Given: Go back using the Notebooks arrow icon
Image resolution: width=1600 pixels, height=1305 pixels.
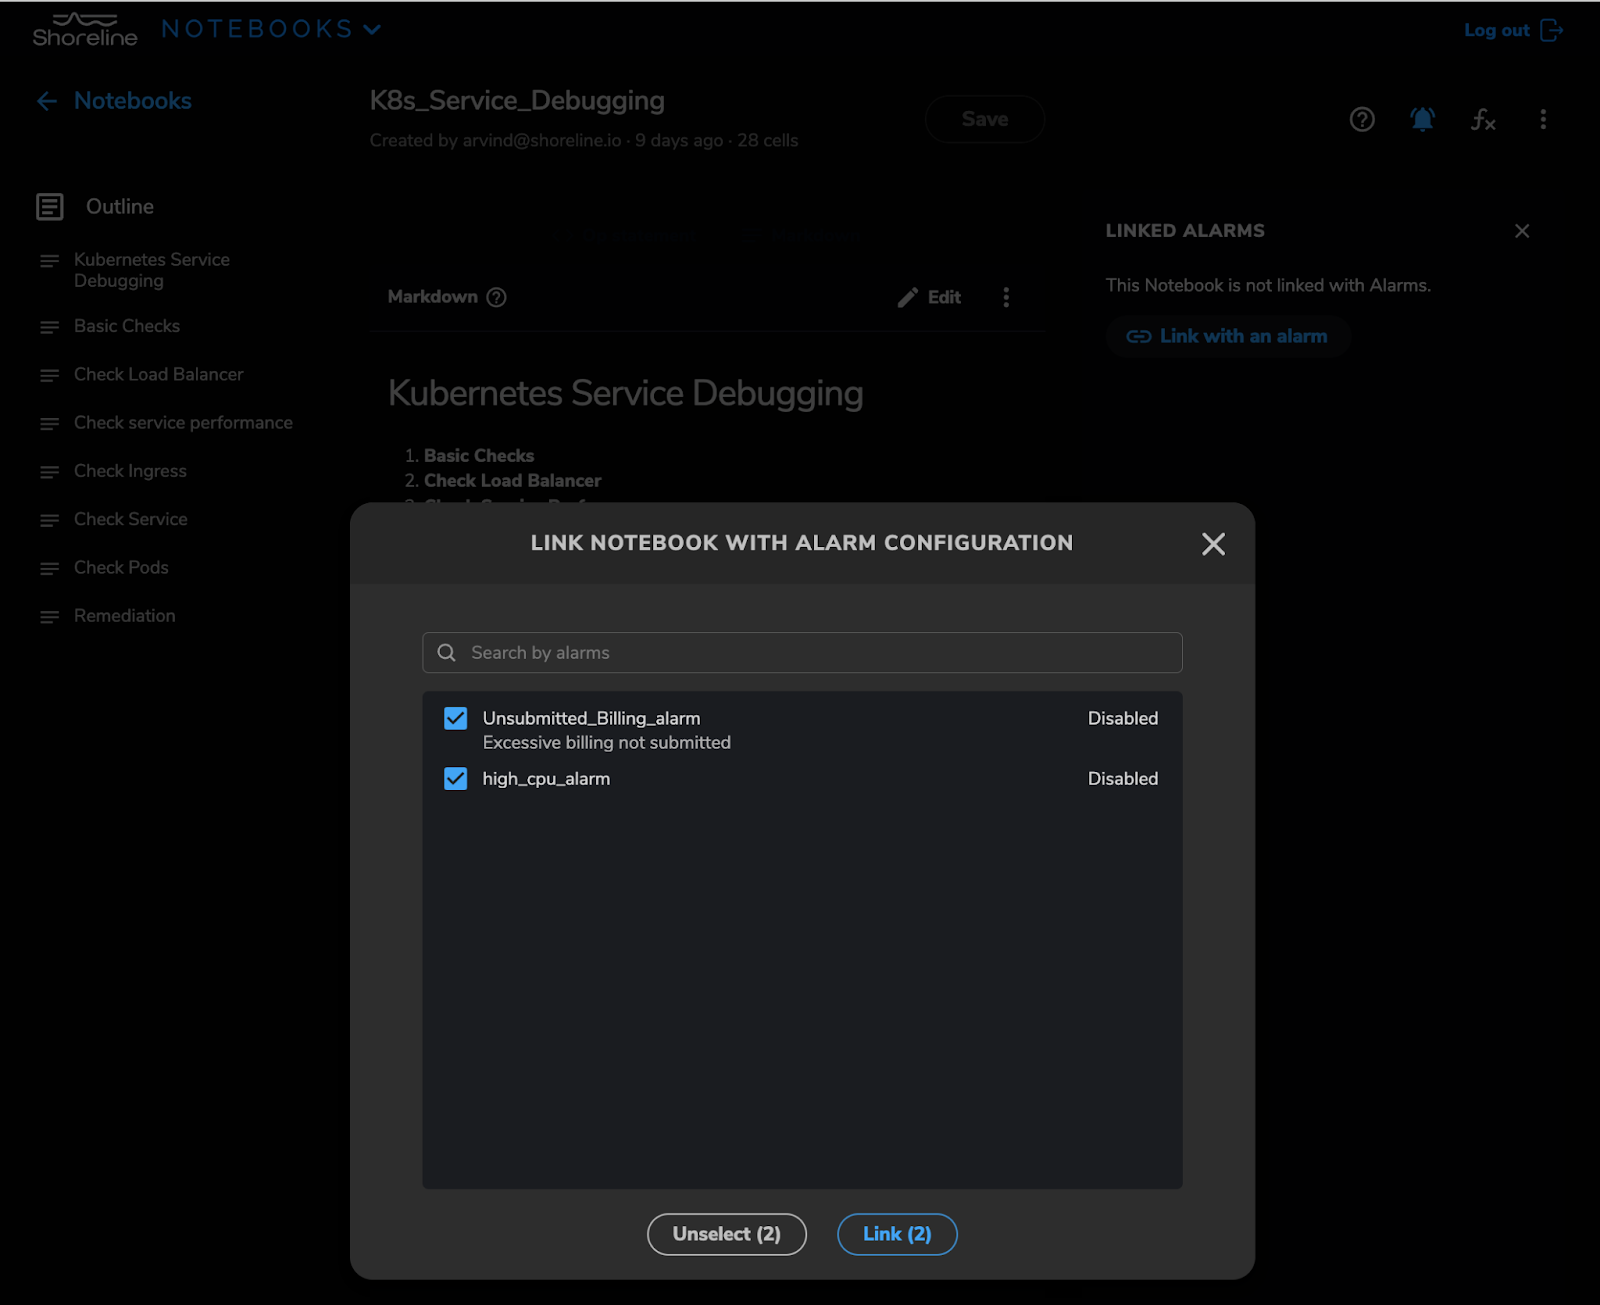Looking at the screenshot, I should (47, 101).
